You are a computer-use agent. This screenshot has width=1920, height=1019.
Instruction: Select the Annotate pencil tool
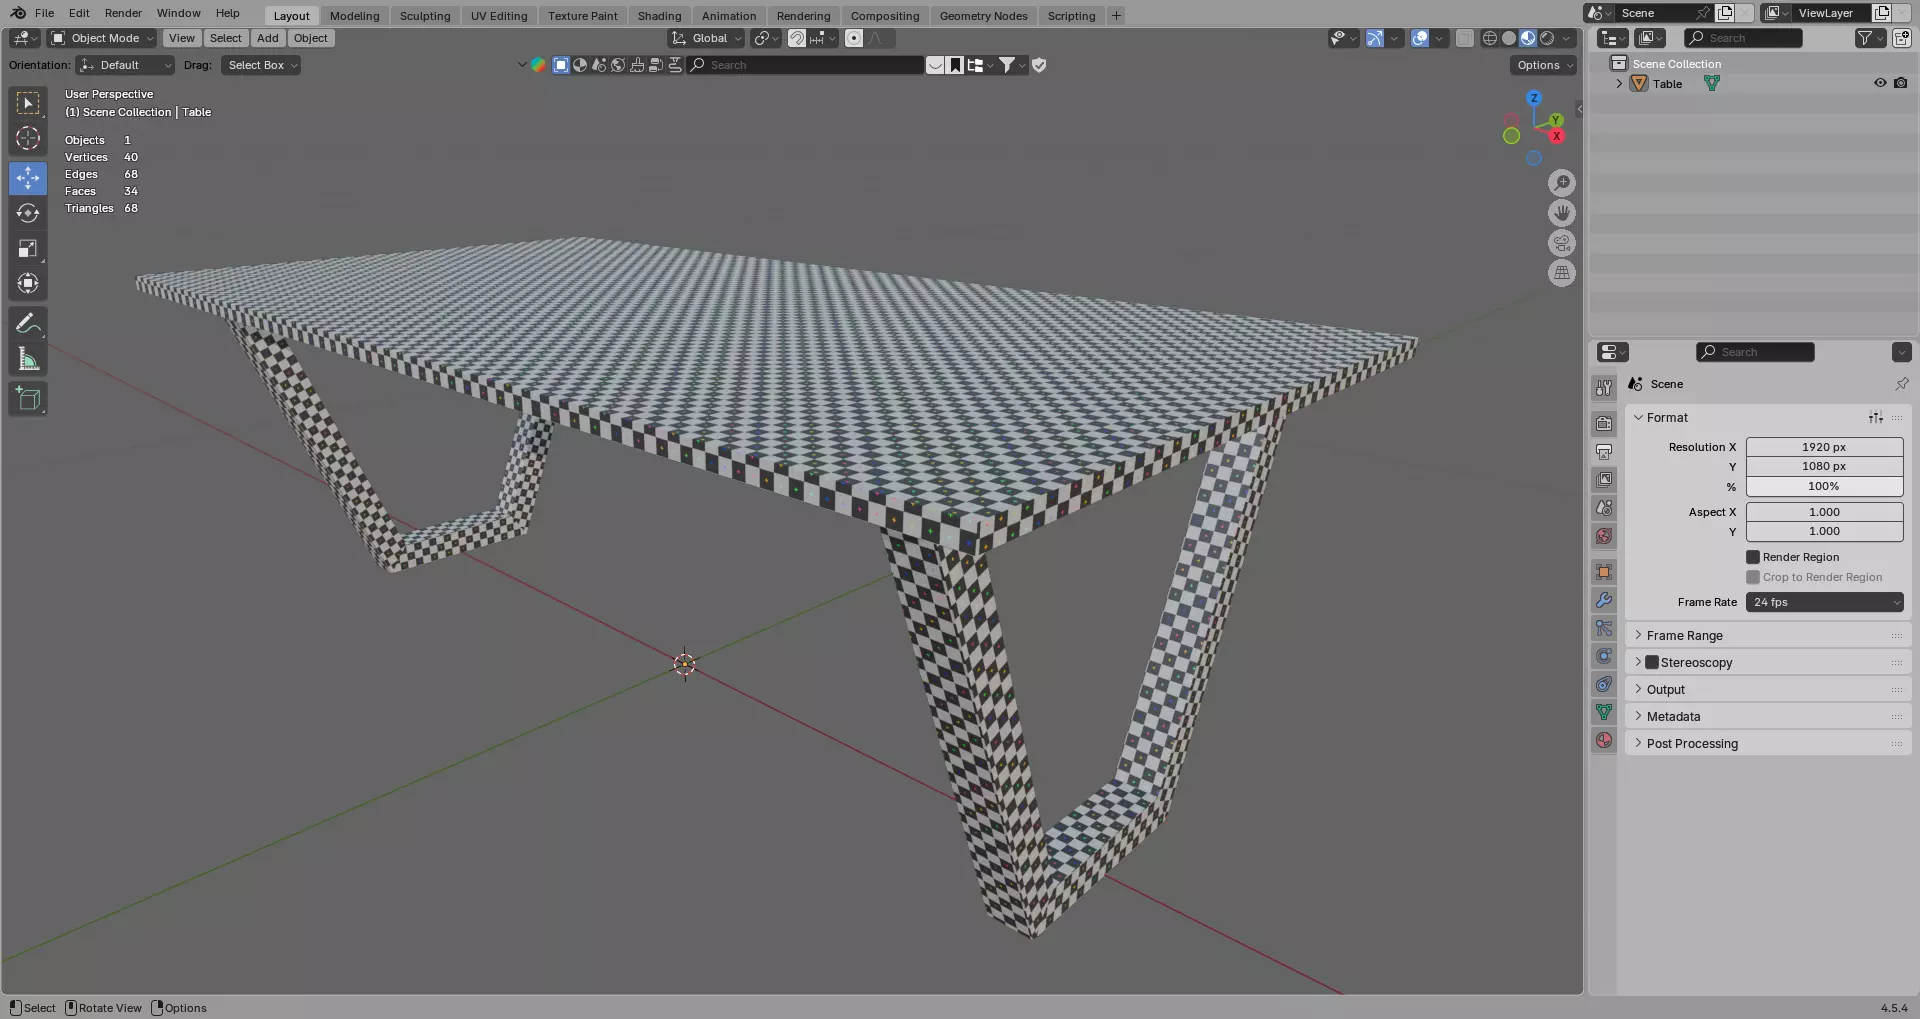(x=28, y=323)
